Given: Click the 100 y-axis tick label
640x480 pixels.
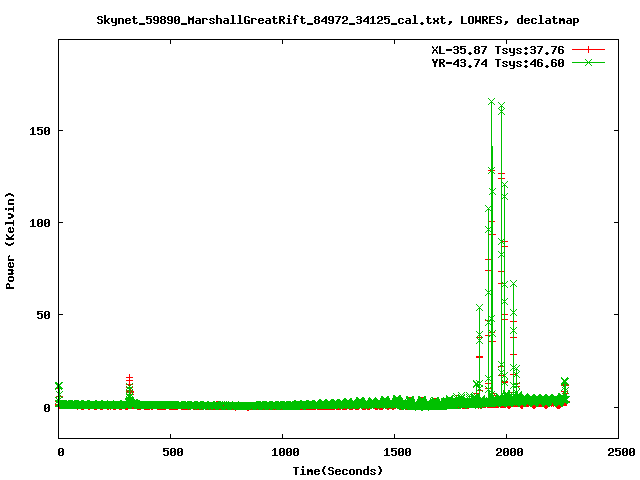Looking at the screenshot, I should [40, 223].
